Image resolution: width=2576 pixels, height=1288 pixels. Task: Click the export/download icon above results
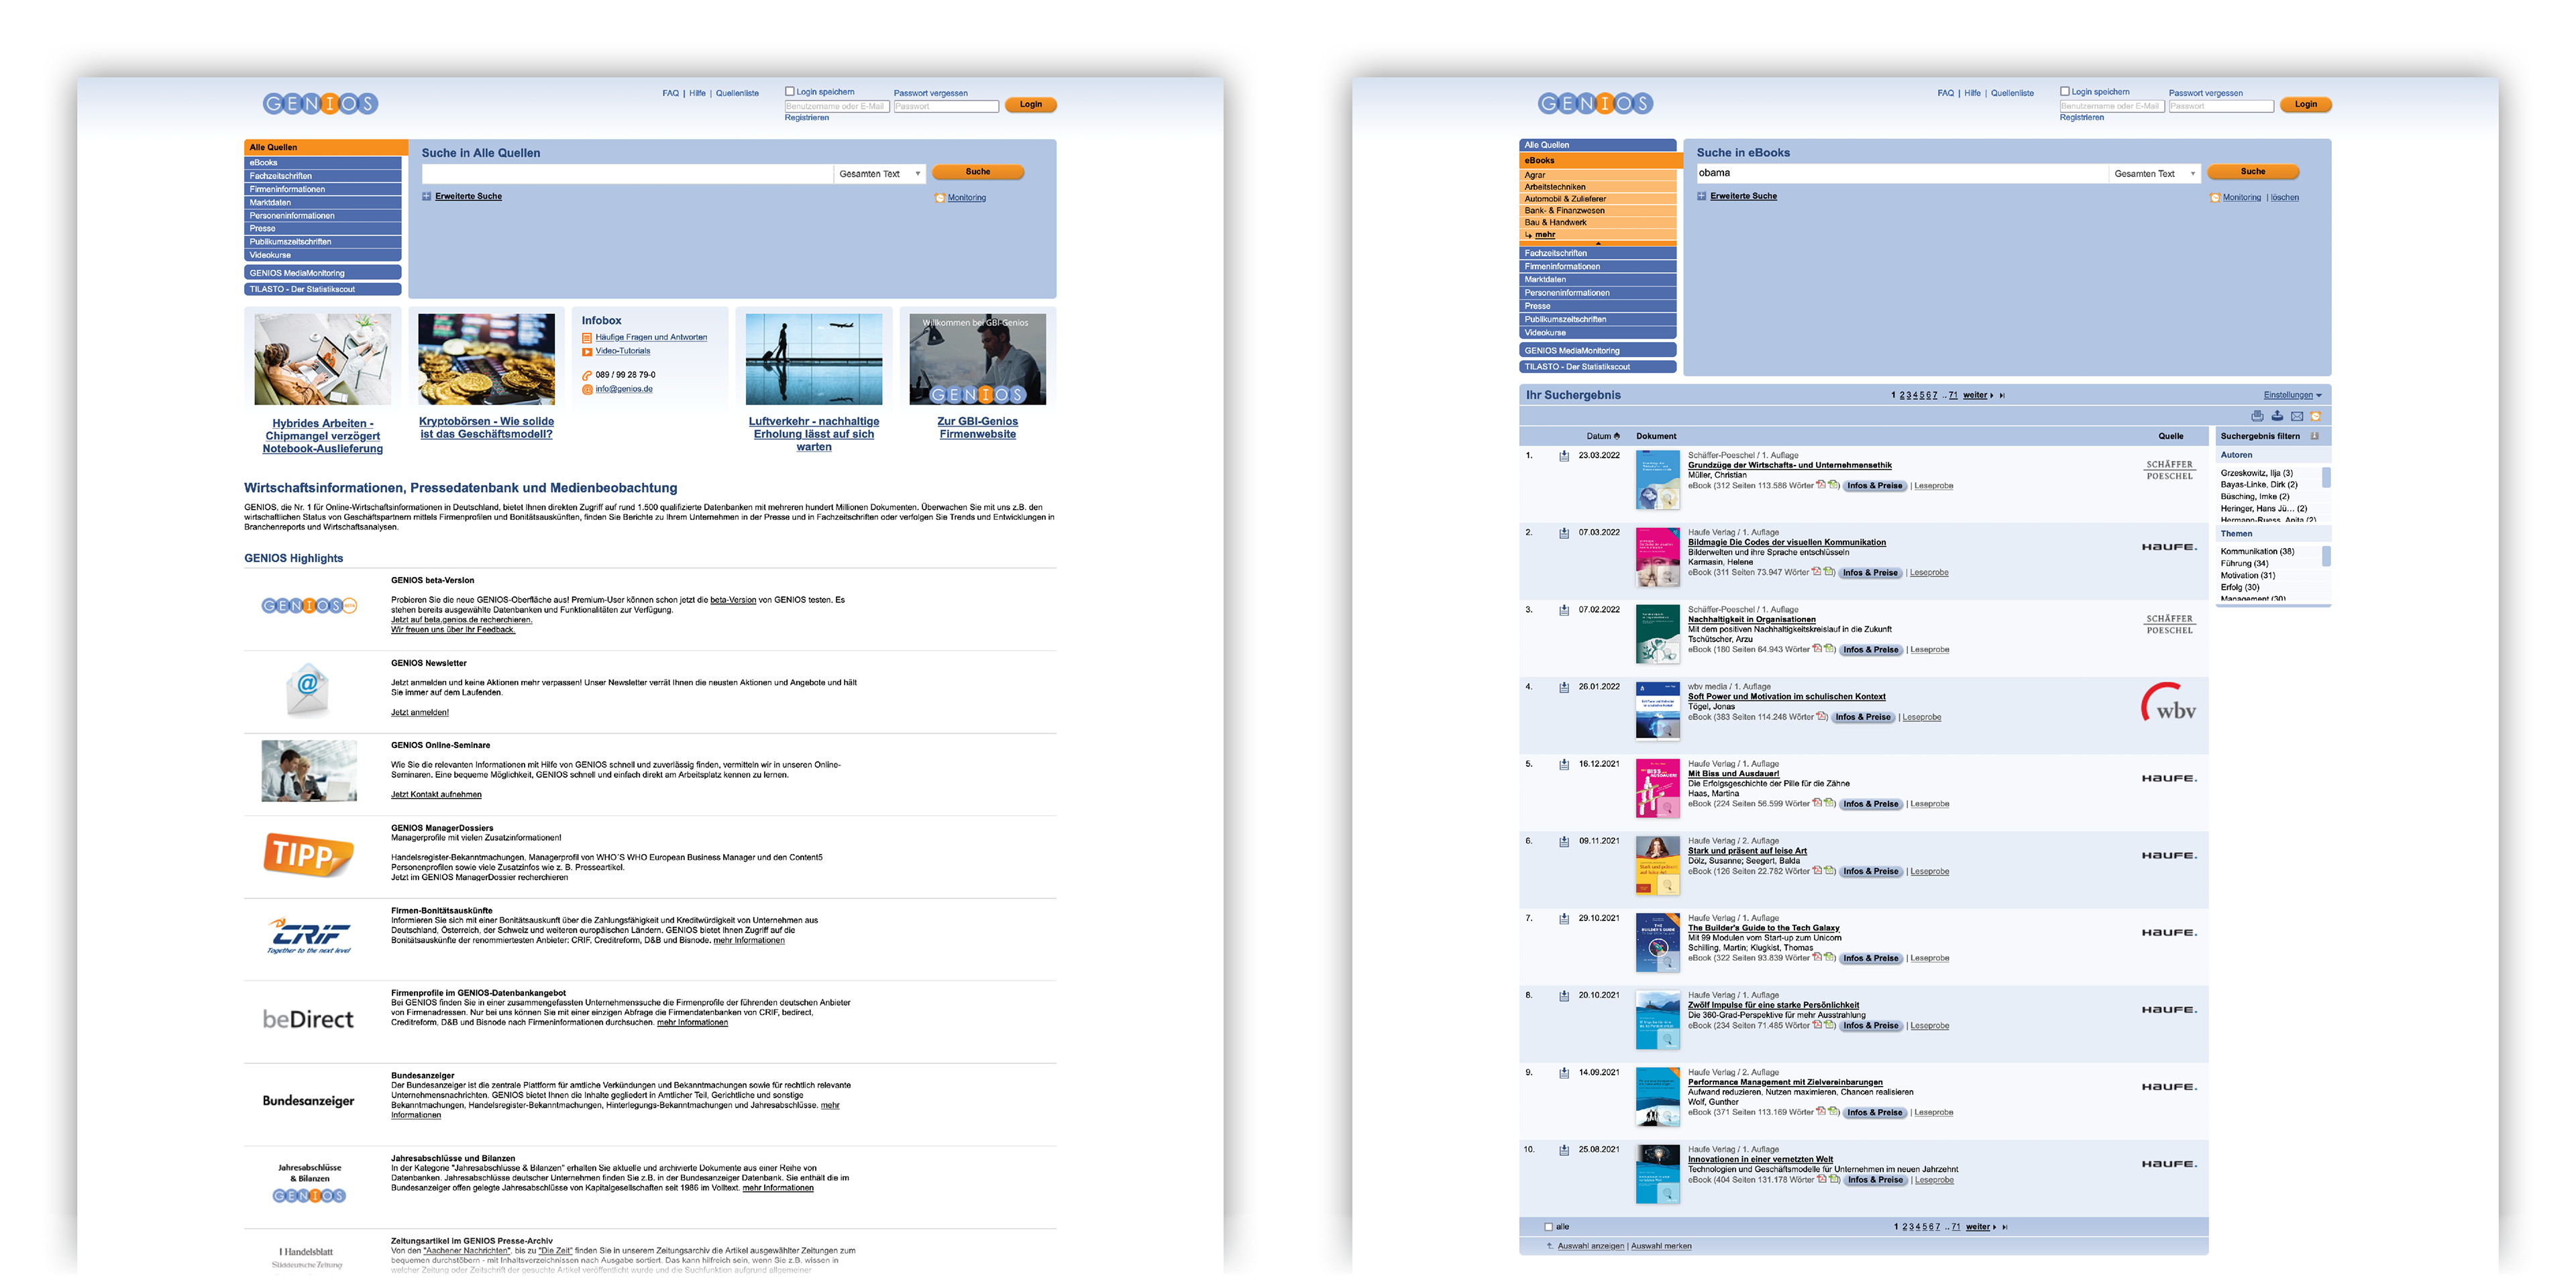click(2277, 416)
